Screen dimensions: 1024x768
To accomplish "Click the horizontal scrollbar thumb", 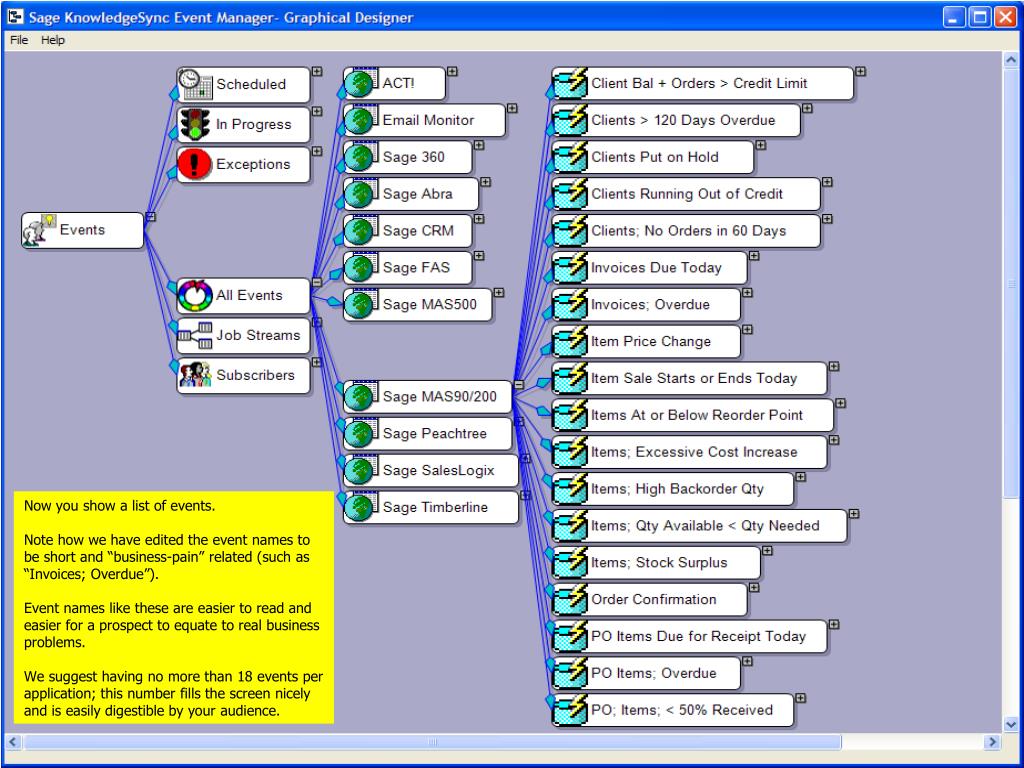I will pyautogui.click(x=432, y=742).
